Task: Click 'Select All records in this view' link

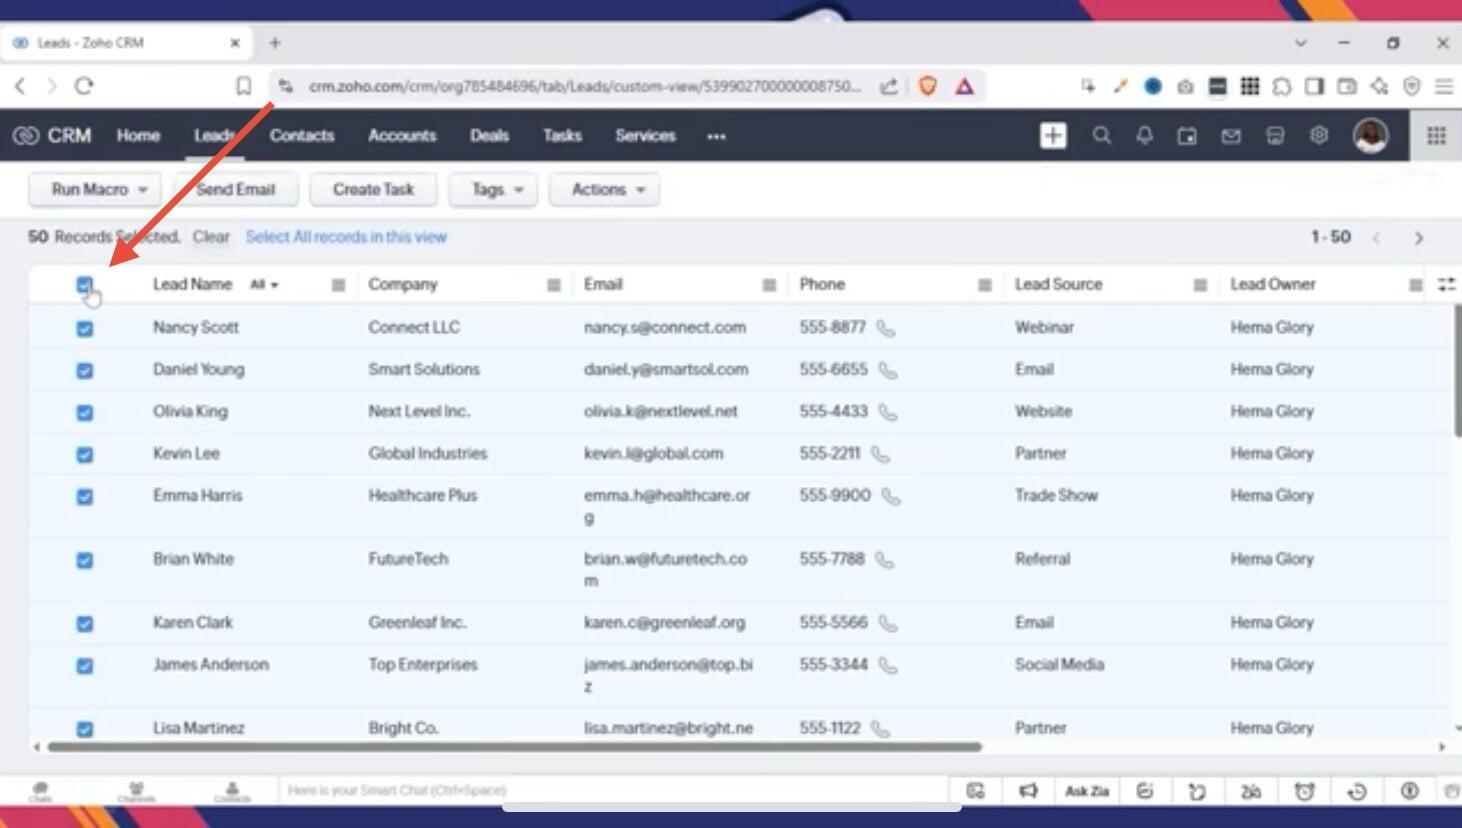Action: [346, 237]
